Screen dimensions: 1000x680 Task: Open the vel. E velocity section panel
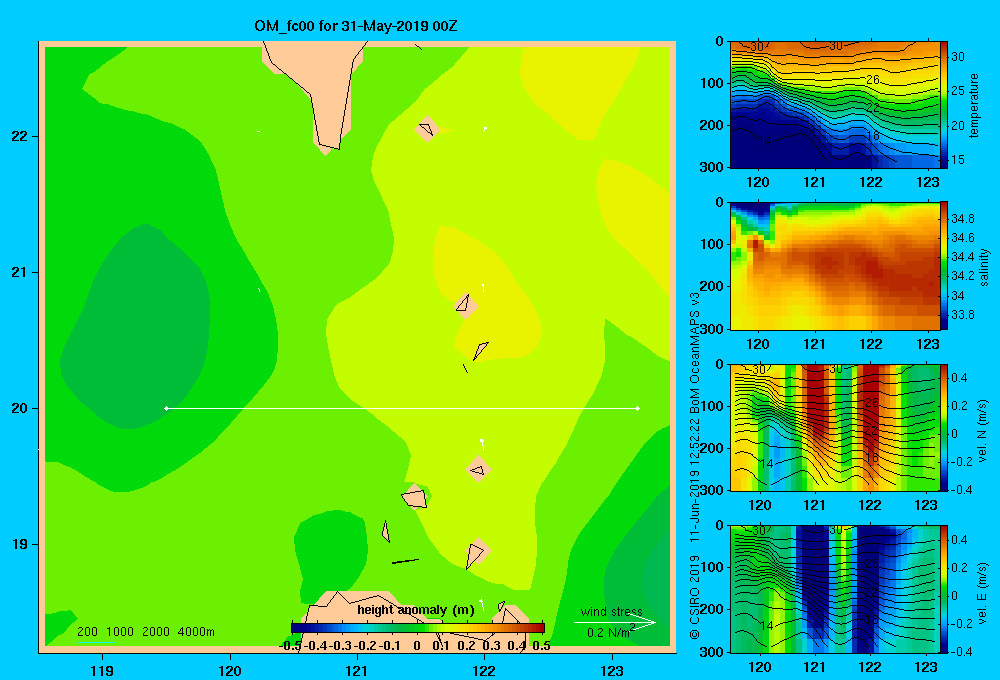point(835,589)
